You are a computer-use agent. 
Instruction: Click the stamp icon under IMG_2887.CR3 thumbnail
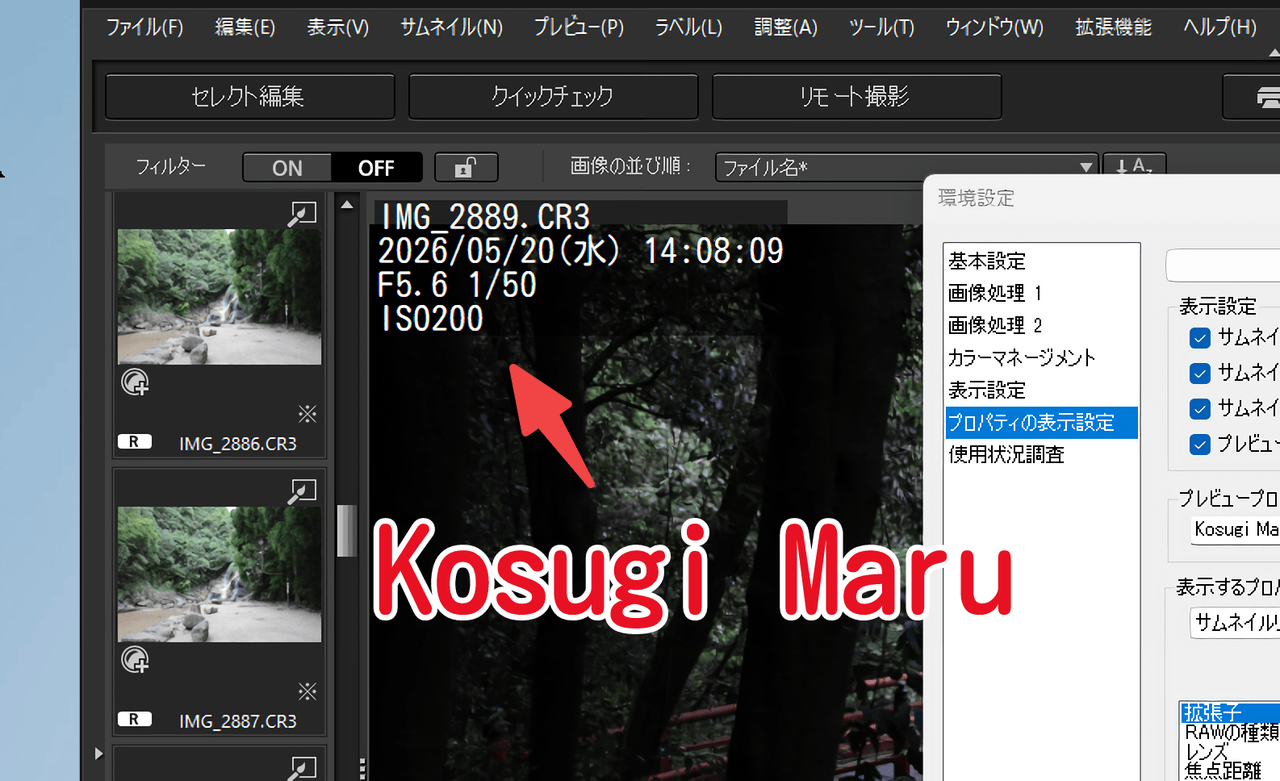134,659
